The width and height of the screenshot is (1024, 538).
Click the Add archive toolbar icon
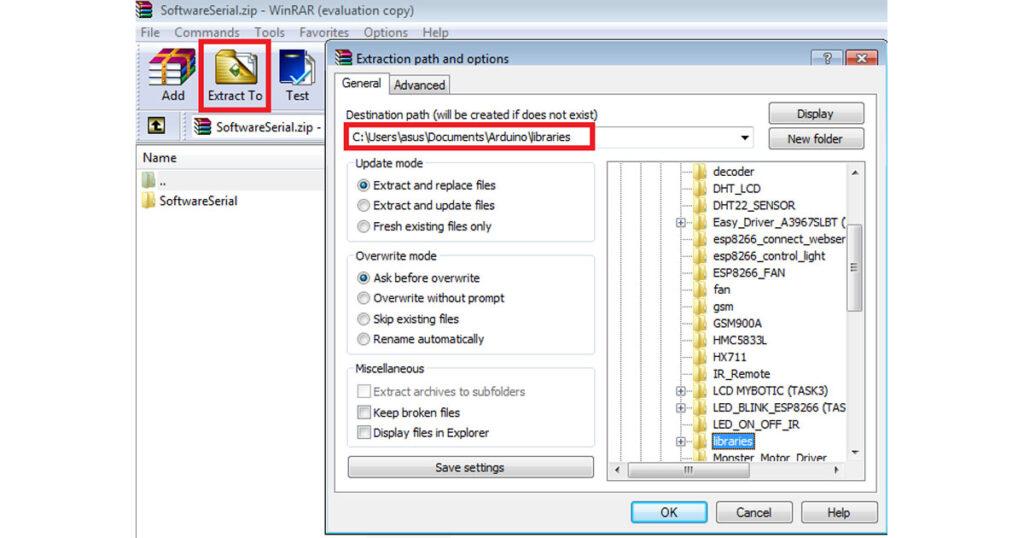point(172,75)
